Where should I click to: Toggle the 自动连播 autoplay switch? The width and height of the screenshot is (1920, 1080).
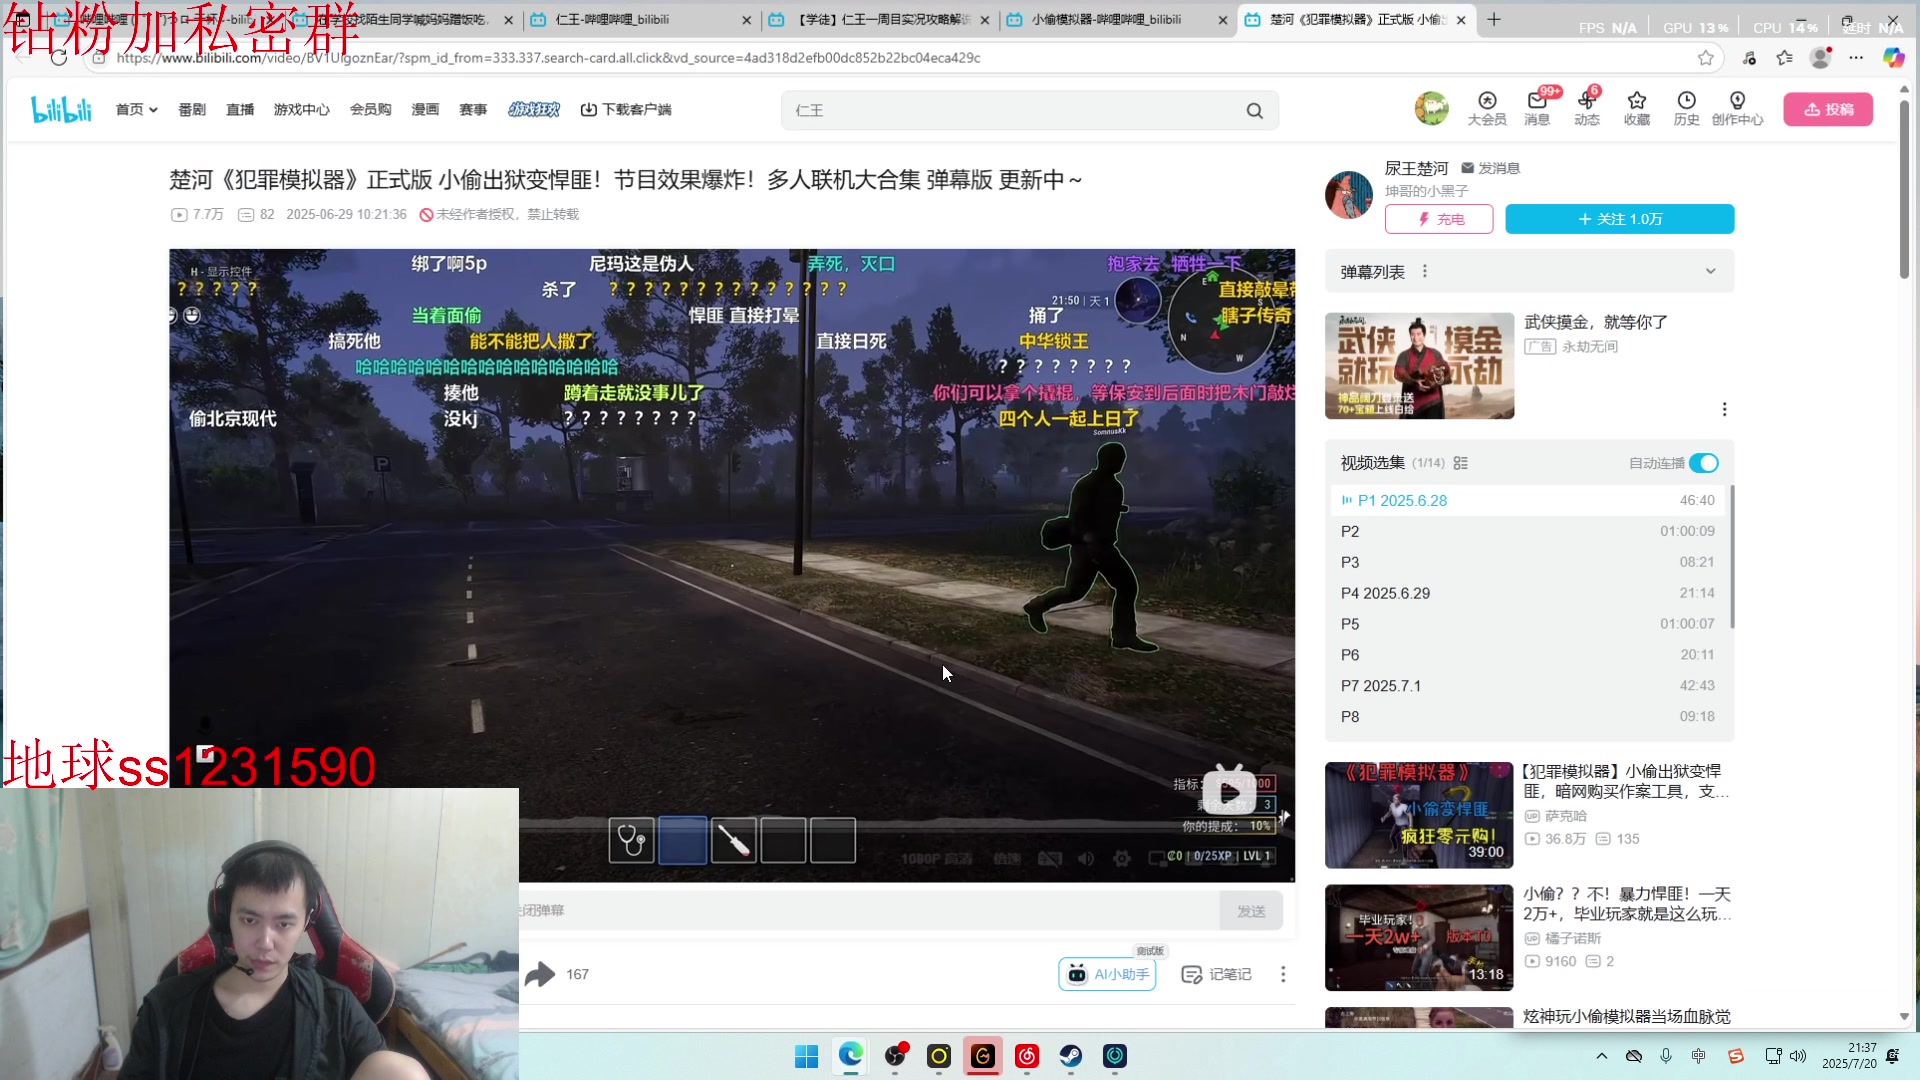tap(1704, 463)
